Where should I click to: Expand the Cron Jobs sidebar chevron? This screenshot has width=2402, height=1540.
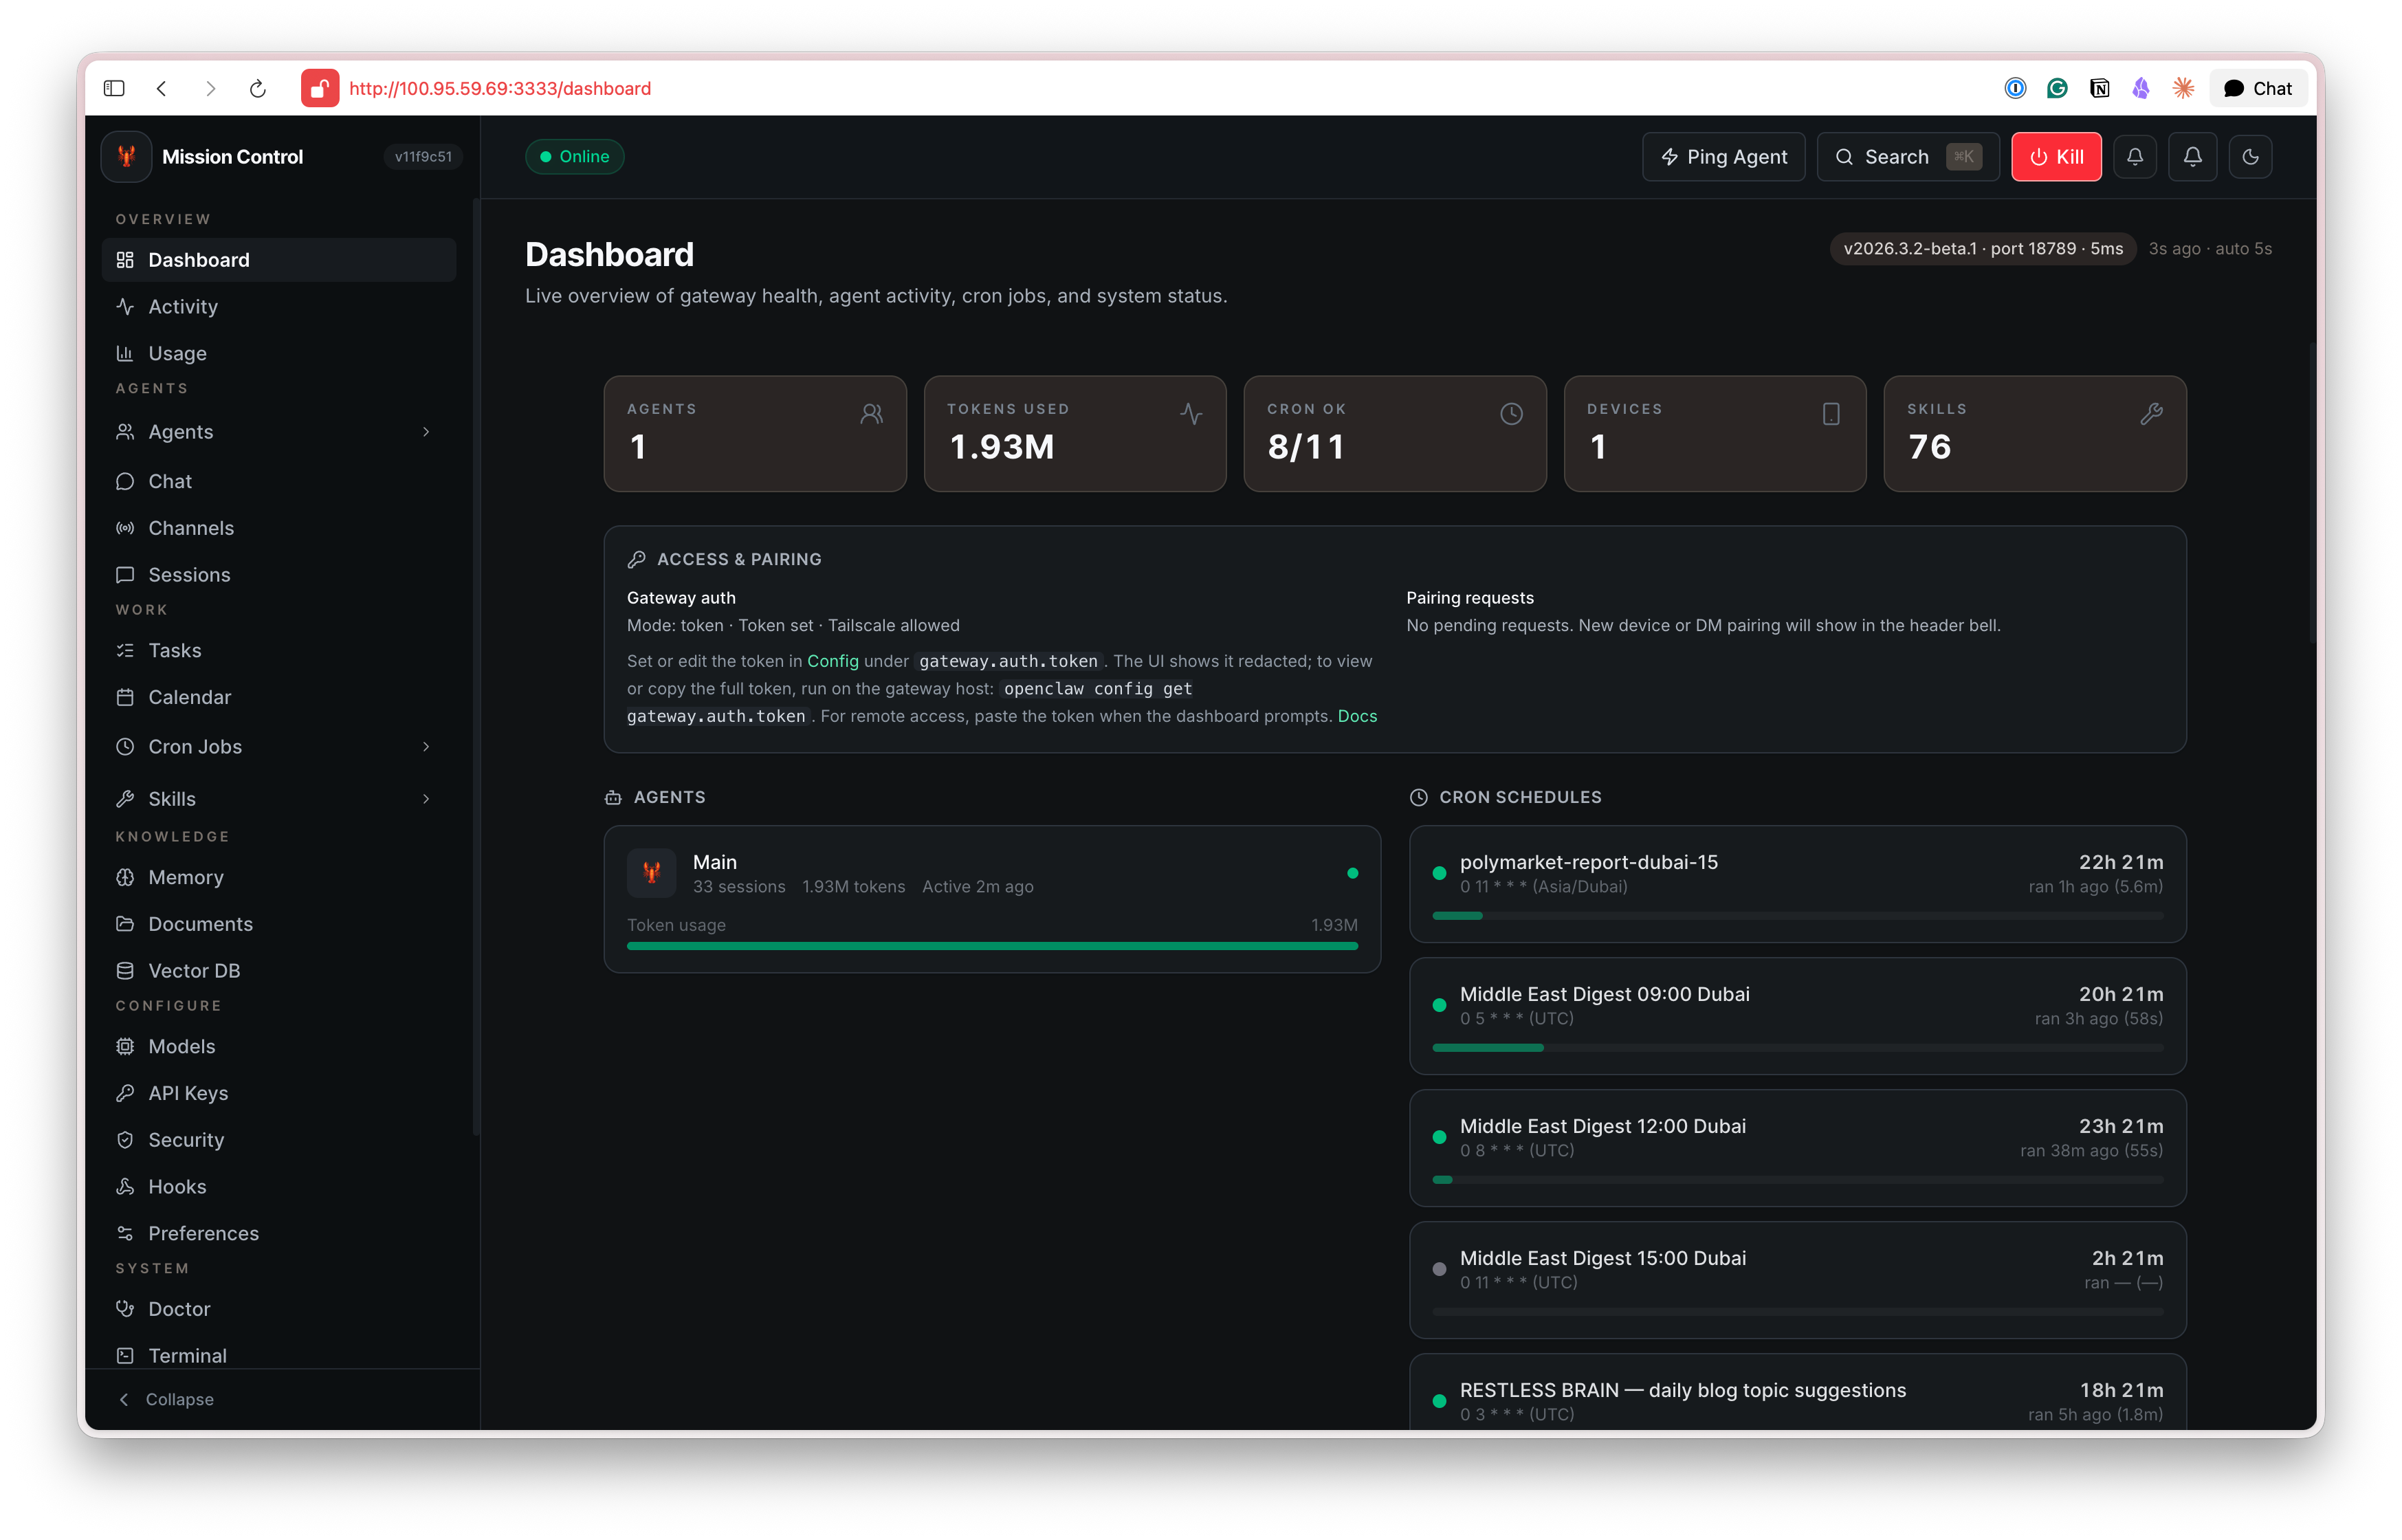pyautogui.click(x=426, y=747)
